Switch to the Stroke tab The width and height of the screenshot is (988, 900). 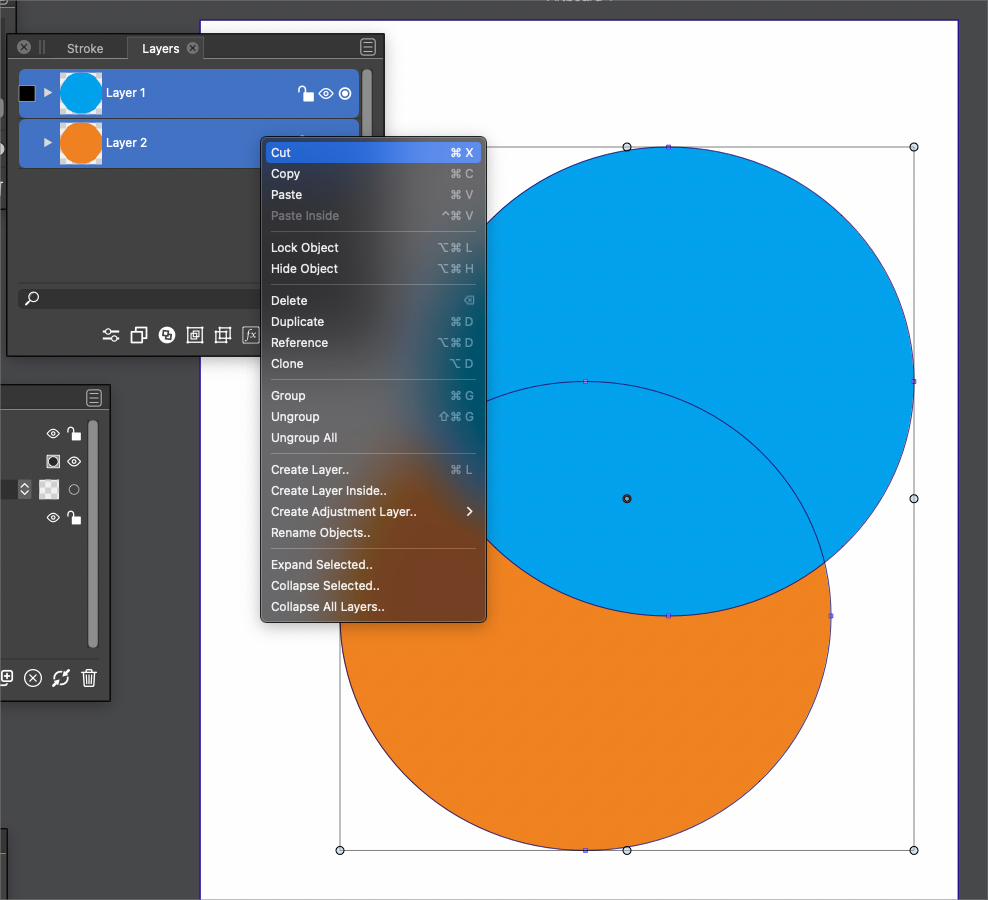(x=85, y=48)
